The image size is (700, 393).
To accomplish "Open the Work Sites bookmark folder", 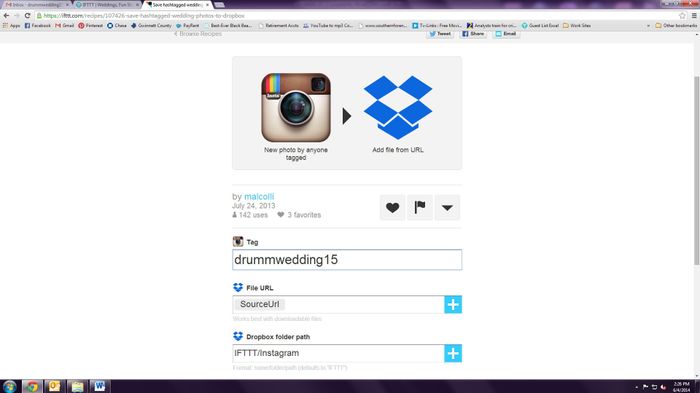I will pos(577,25).
